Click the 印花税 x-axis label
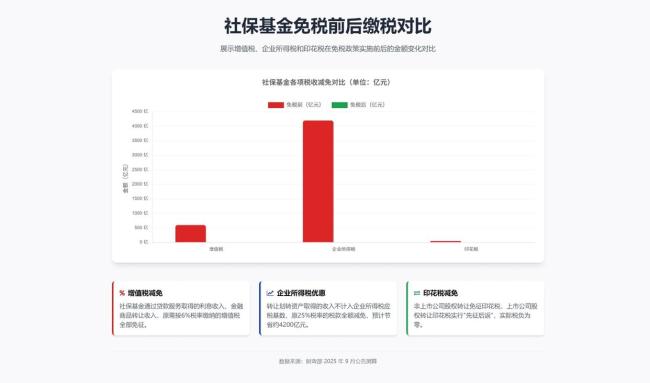The image size is (650, 383). [x=471, y=249]
